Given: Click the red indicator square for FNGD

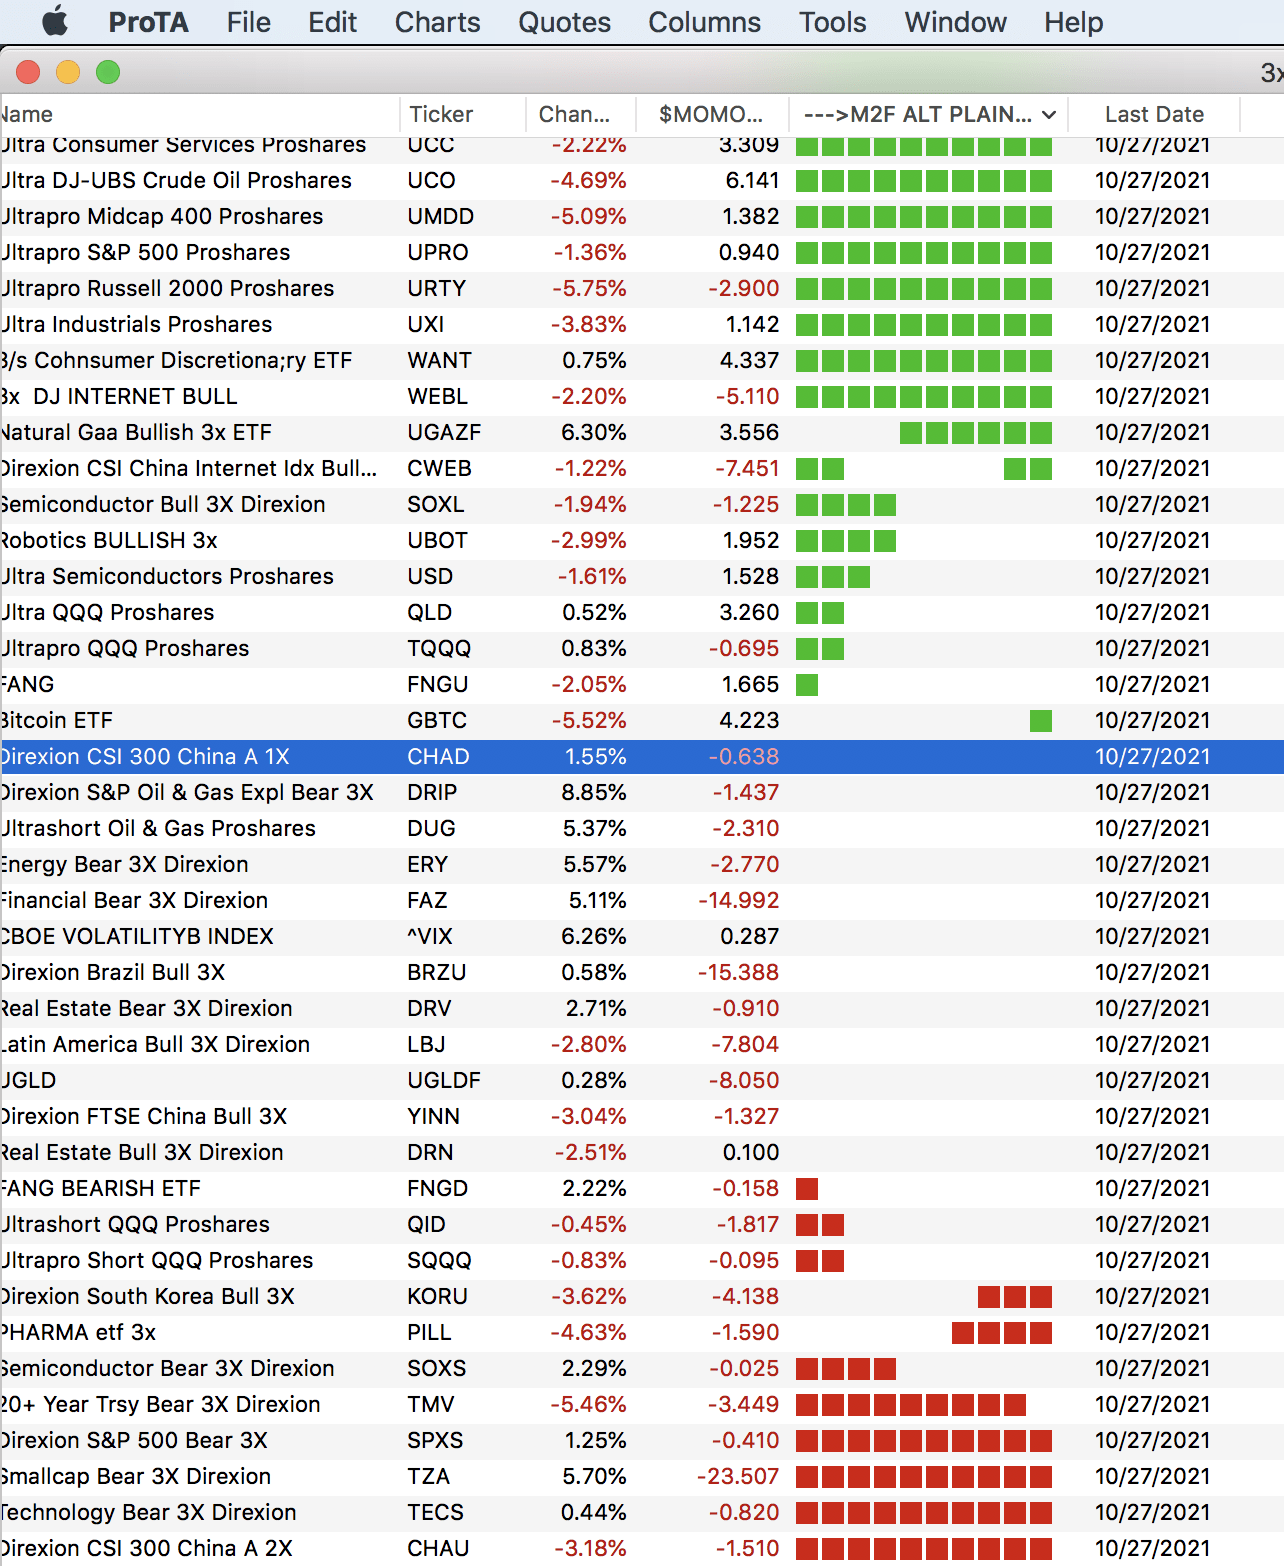Looking at the screenshot, I should point(807,1189).
